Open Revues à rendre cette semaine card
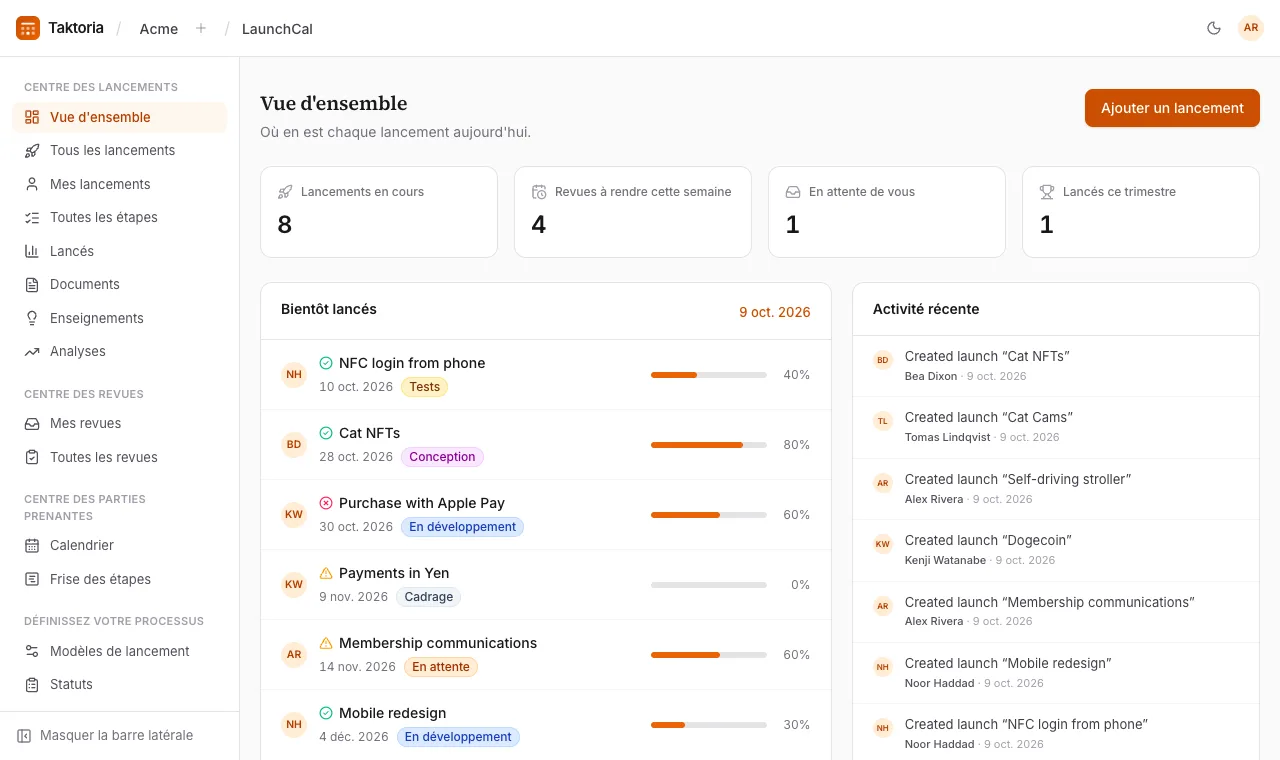 coord(633,212)
